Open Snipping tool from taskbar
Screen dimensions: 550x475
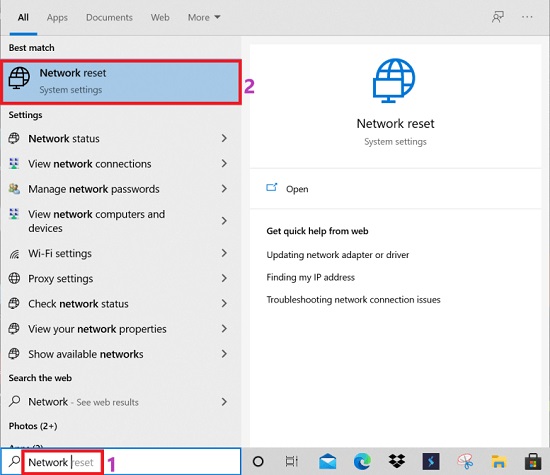point(465,461)
